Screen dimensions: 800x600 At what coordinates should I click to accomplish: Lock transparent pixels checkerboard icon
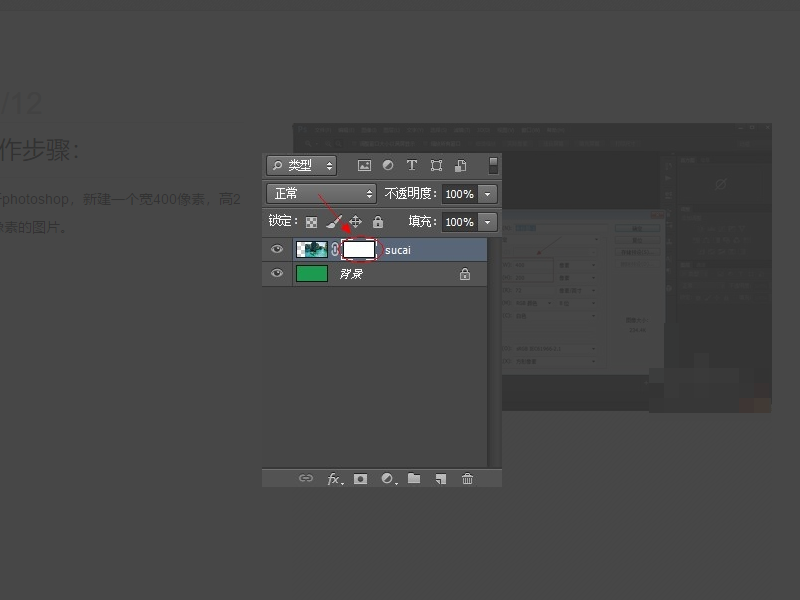pyautogui.click(x=311, y=222)
